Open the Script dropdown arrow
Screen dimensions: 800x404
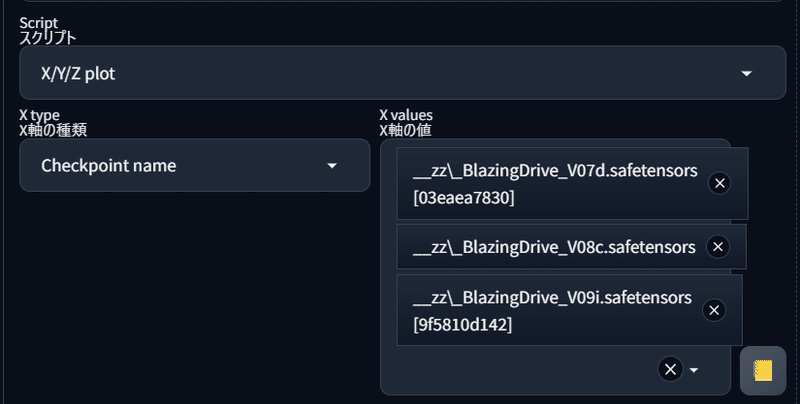(746, 73)
